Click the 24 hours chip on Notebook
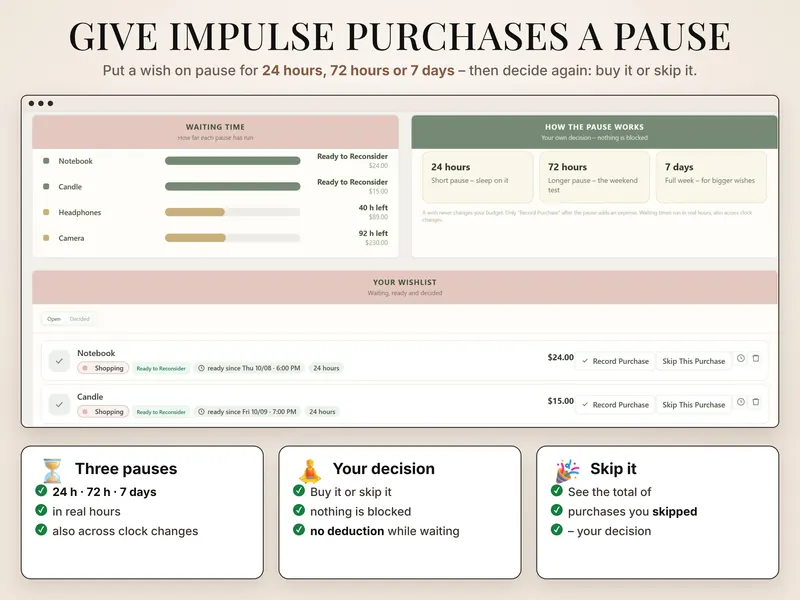This screenshot has height=600, width=800. pos(326,368)
